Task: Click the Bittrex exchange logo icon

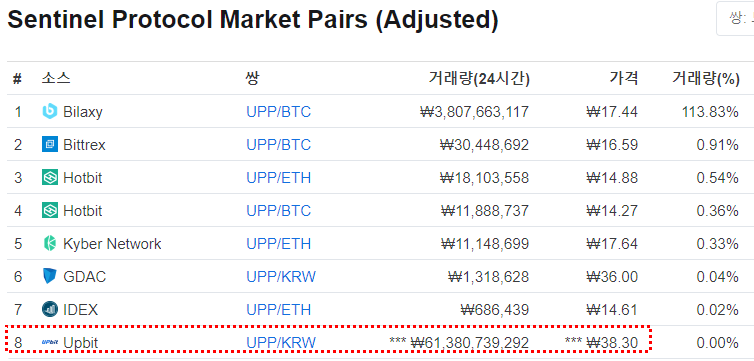Action: point(50,144)
